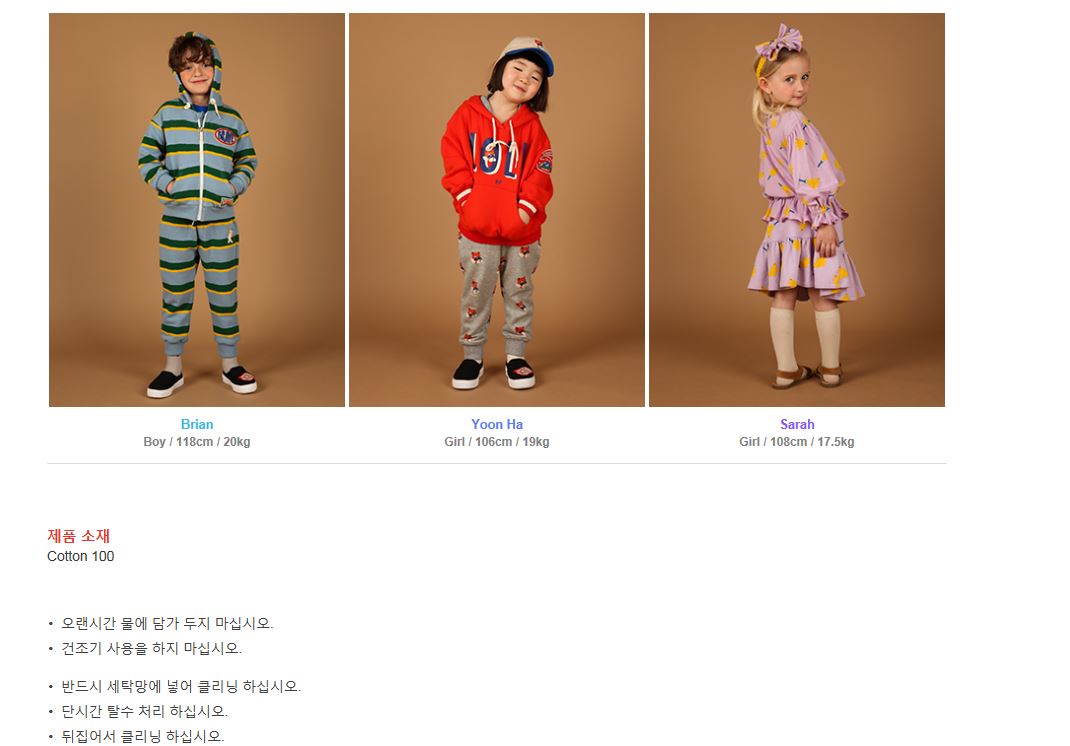
Task: Click the 단시간 탈수 처리 하십시오 line
Action: [144, 711]
